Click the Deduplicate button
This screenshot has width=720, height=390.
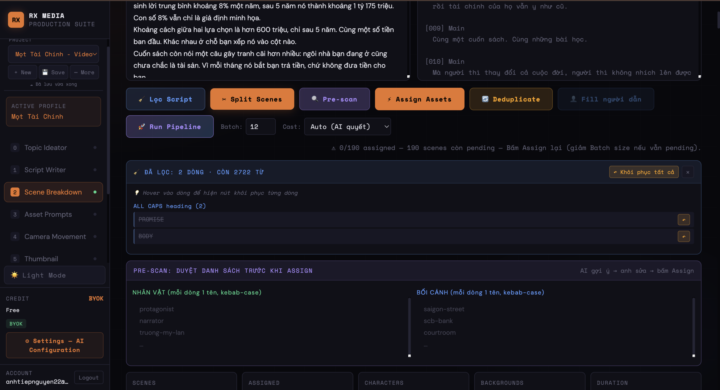pos(511,99)
